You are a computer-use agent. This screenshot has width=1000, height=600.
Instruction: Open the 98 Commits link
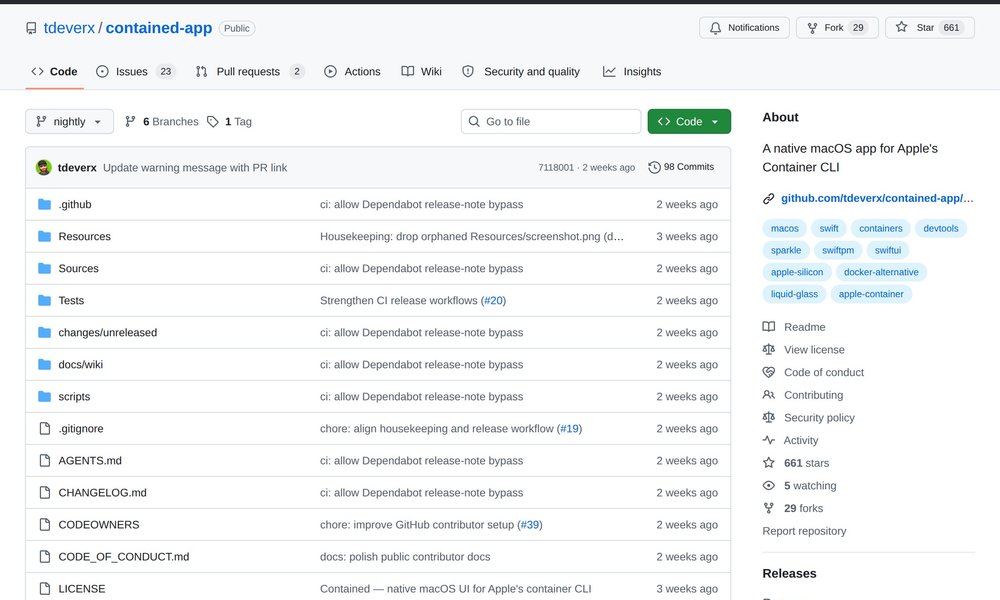pos(681,167)
